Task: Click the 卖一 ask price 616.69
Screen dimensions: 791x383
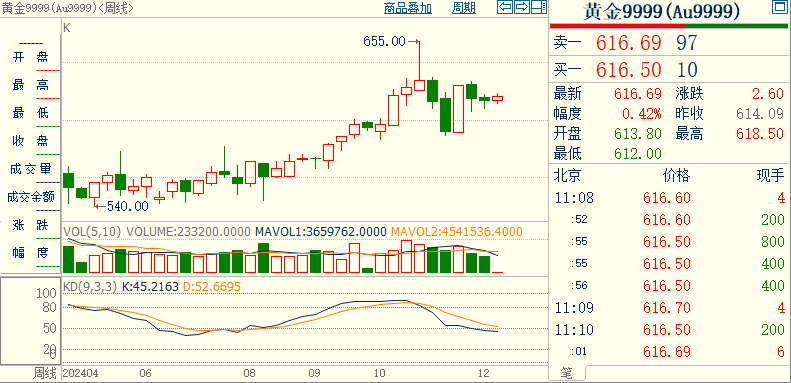Action: tap(629, 43)
